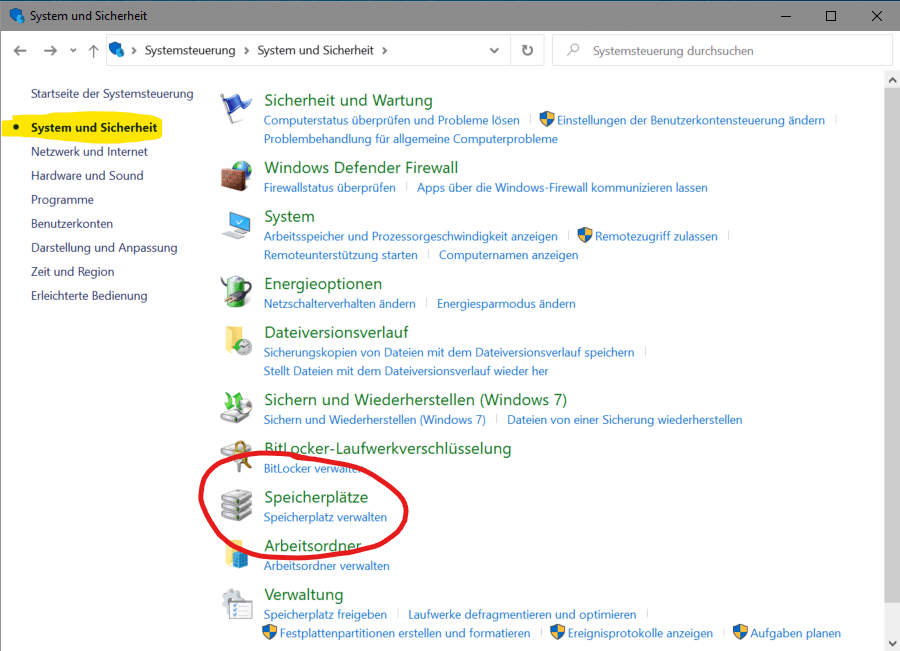This screenshot has height=651, width=900.
Task: Open Verwaltung heading
Action: point(304,595)
